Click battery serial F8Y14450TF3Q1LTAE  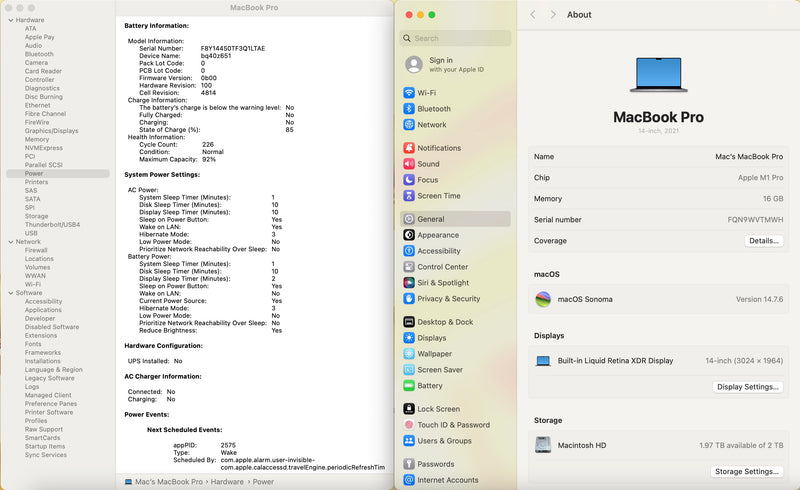(x=233, y=48)
